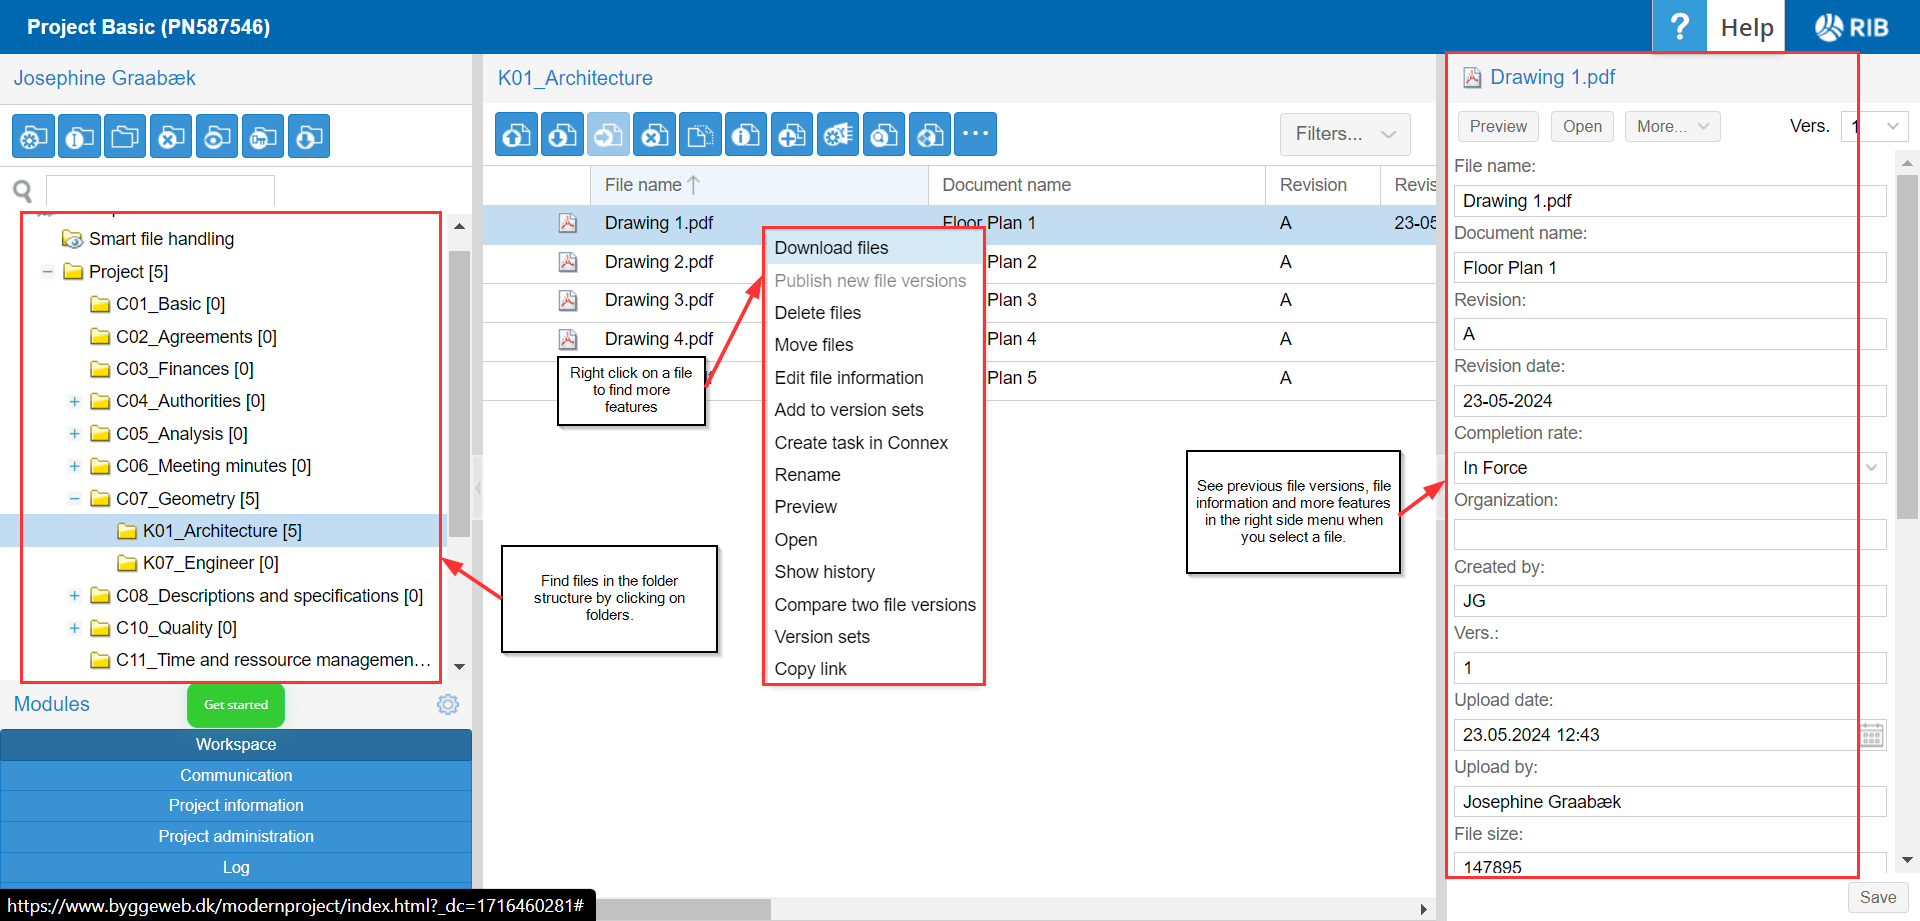Open the Filters dropdown

pyautogui.click(x=1344, y=134)
